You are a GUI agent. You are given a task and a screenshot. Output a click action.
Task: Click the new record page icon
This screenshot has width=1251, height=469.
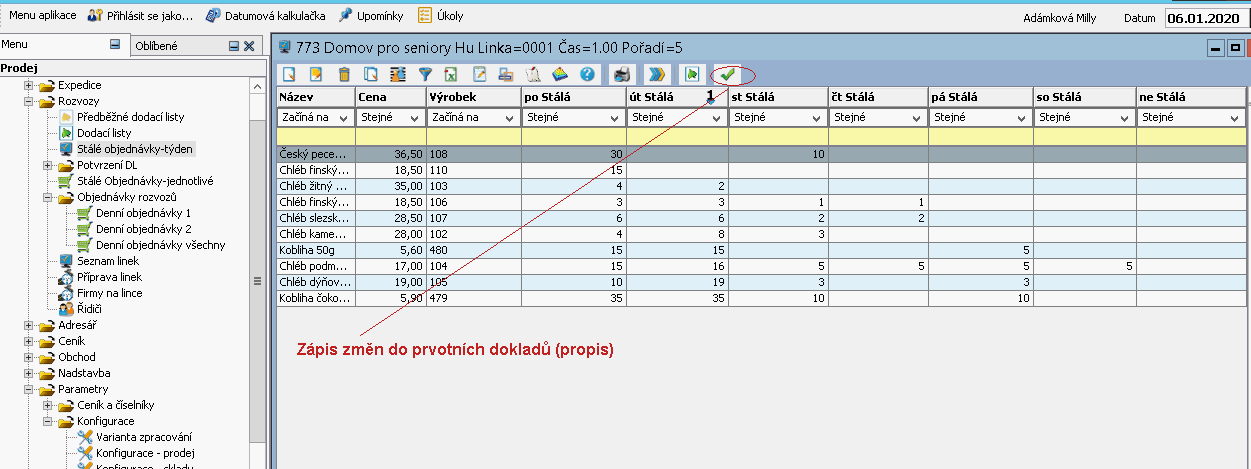[x=289, y=74]
